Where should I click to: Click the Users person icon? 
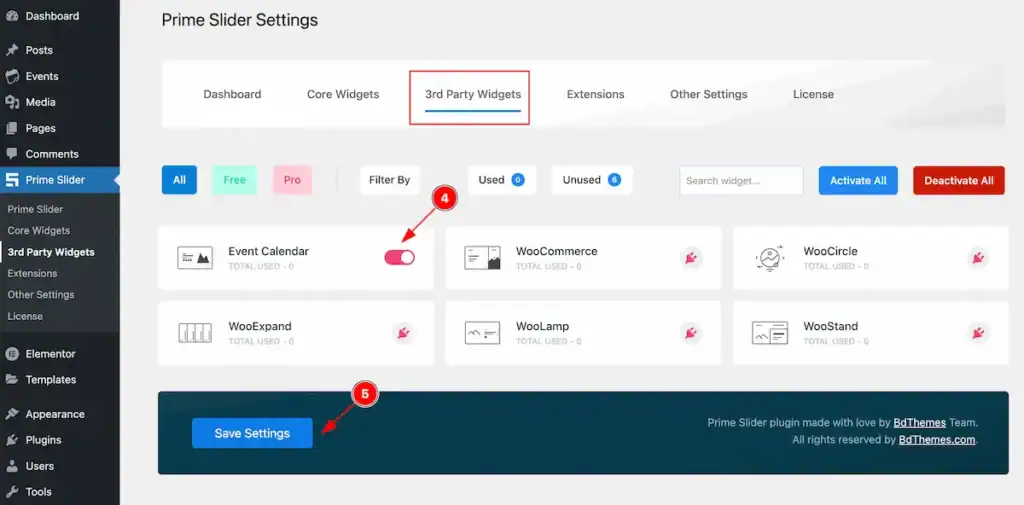click(12, 466)
